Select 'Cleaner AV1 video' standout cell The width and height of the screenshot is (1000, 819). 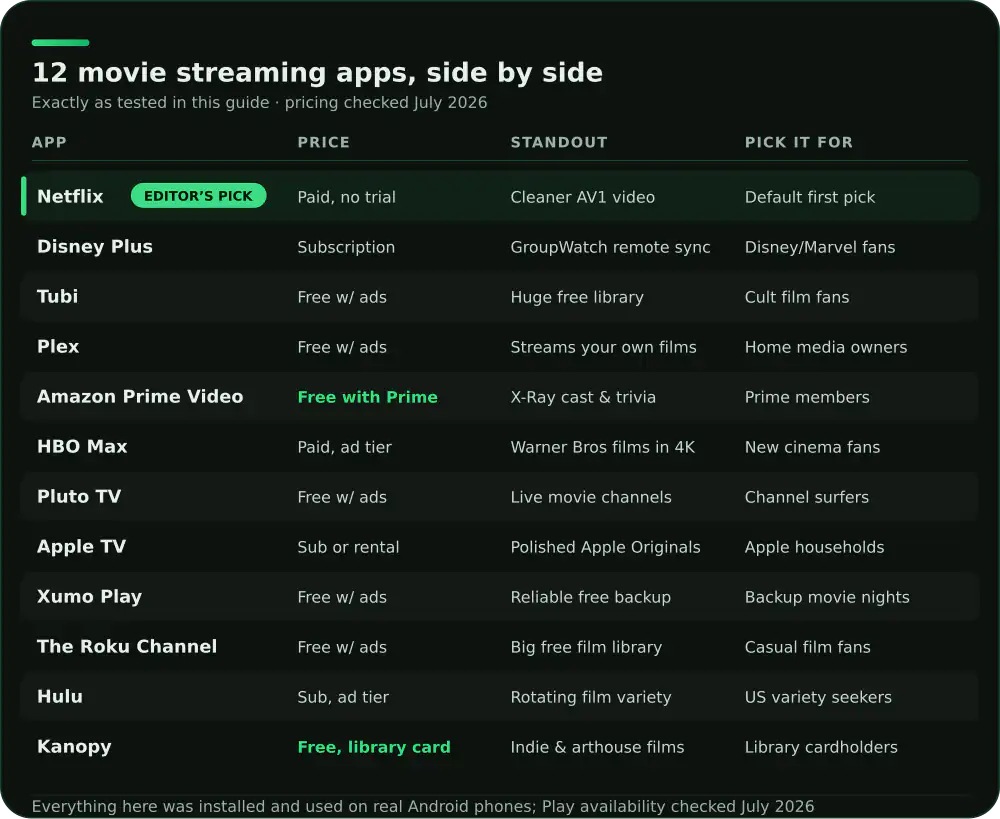coord(583,197)
